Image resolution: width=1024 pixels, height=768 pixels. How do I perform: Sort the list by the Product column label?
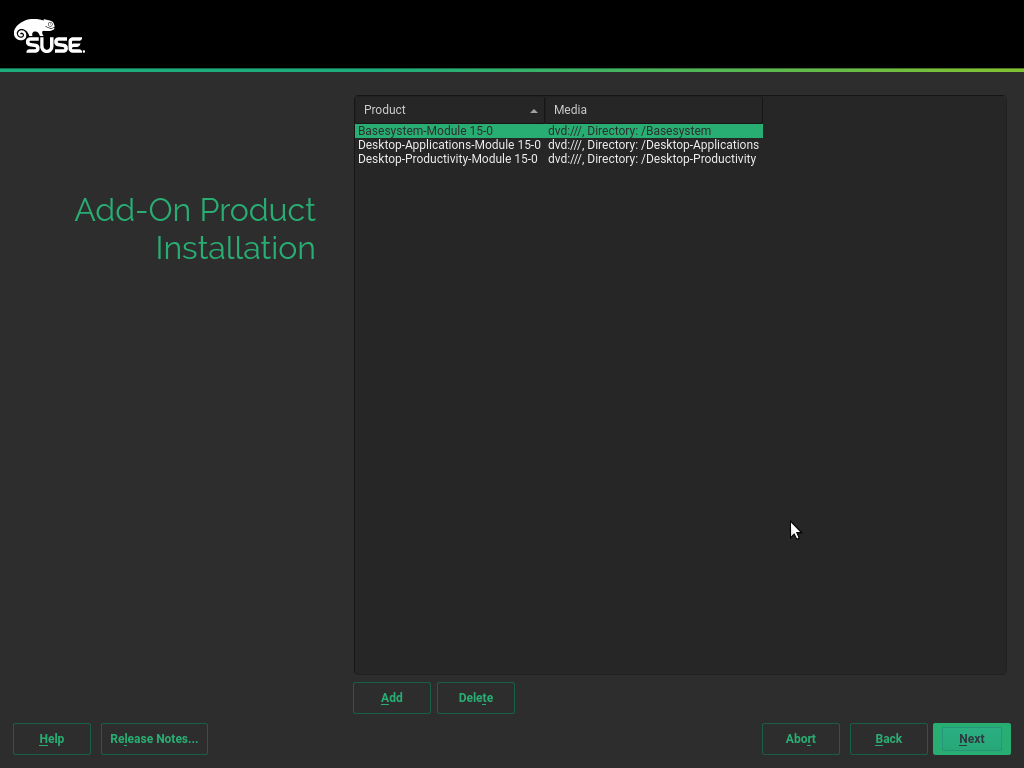tap(385, 110)
